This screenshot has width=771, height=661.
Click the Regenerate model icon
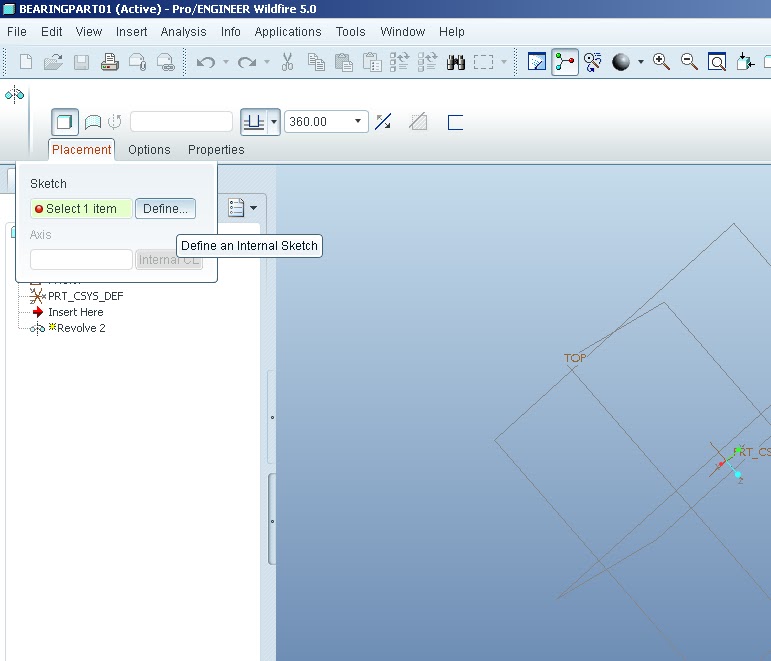point(399,62)
